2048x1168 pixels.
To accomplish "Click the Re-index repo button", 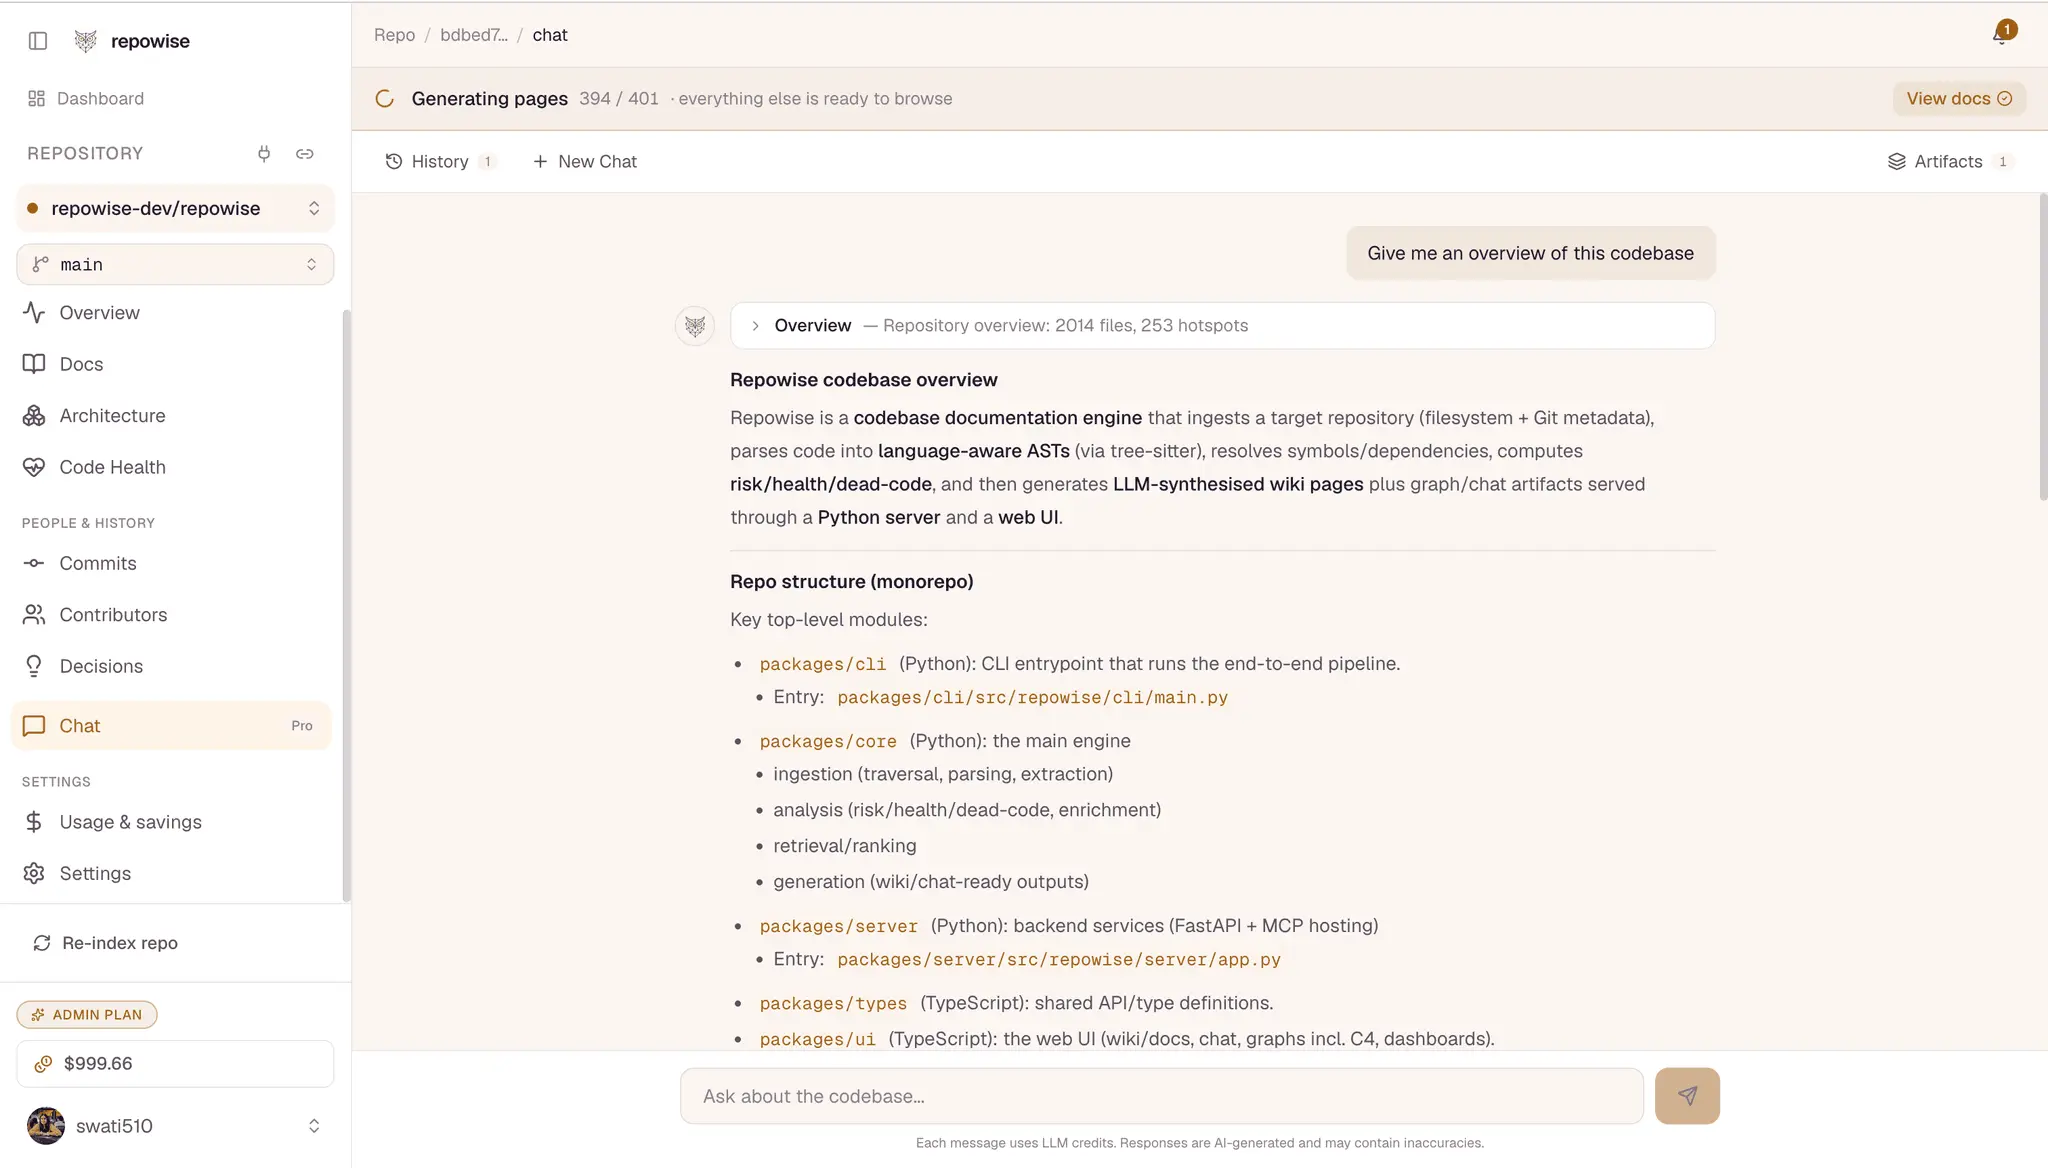I will [x=106, y=943].
